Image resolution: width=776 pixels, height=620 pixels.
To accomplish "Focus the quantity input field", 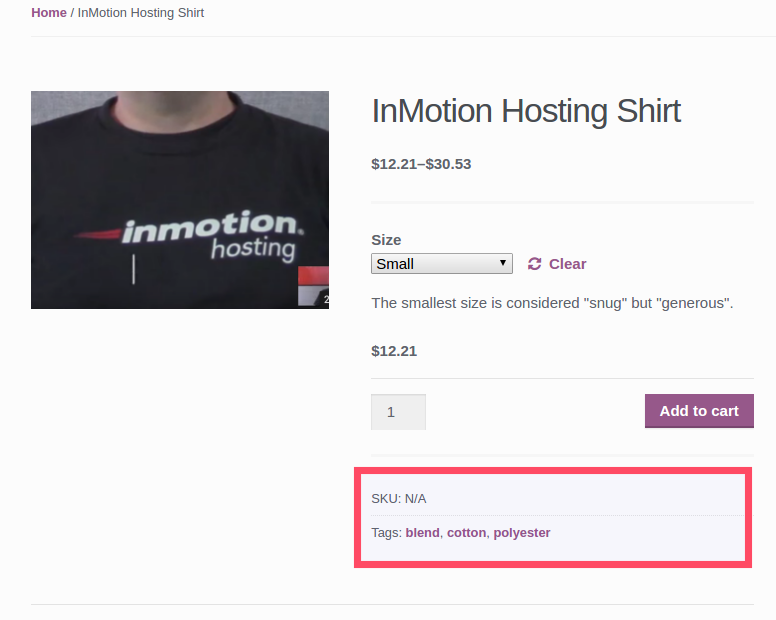I will pyautogui.click(x=398, y=412).
